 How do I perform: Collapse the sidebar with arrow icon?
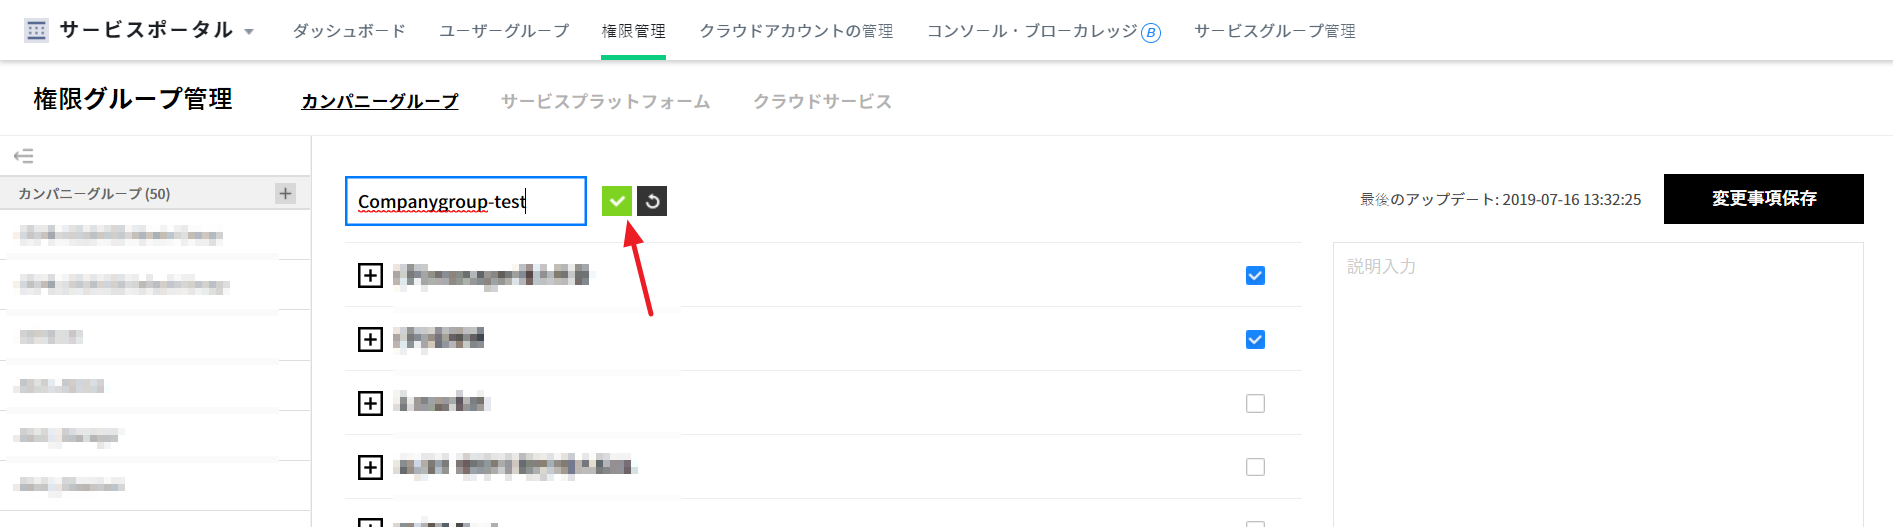(x=24, y=156)
